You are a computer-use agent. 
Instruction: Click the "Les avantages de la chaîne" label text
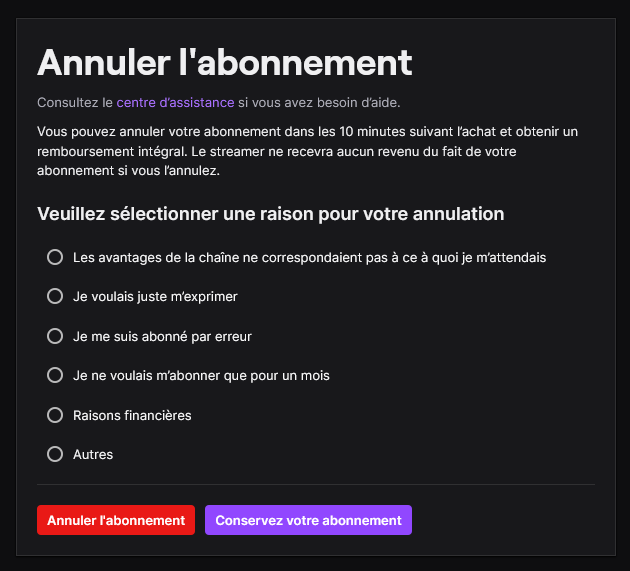(x=309, y=257)
